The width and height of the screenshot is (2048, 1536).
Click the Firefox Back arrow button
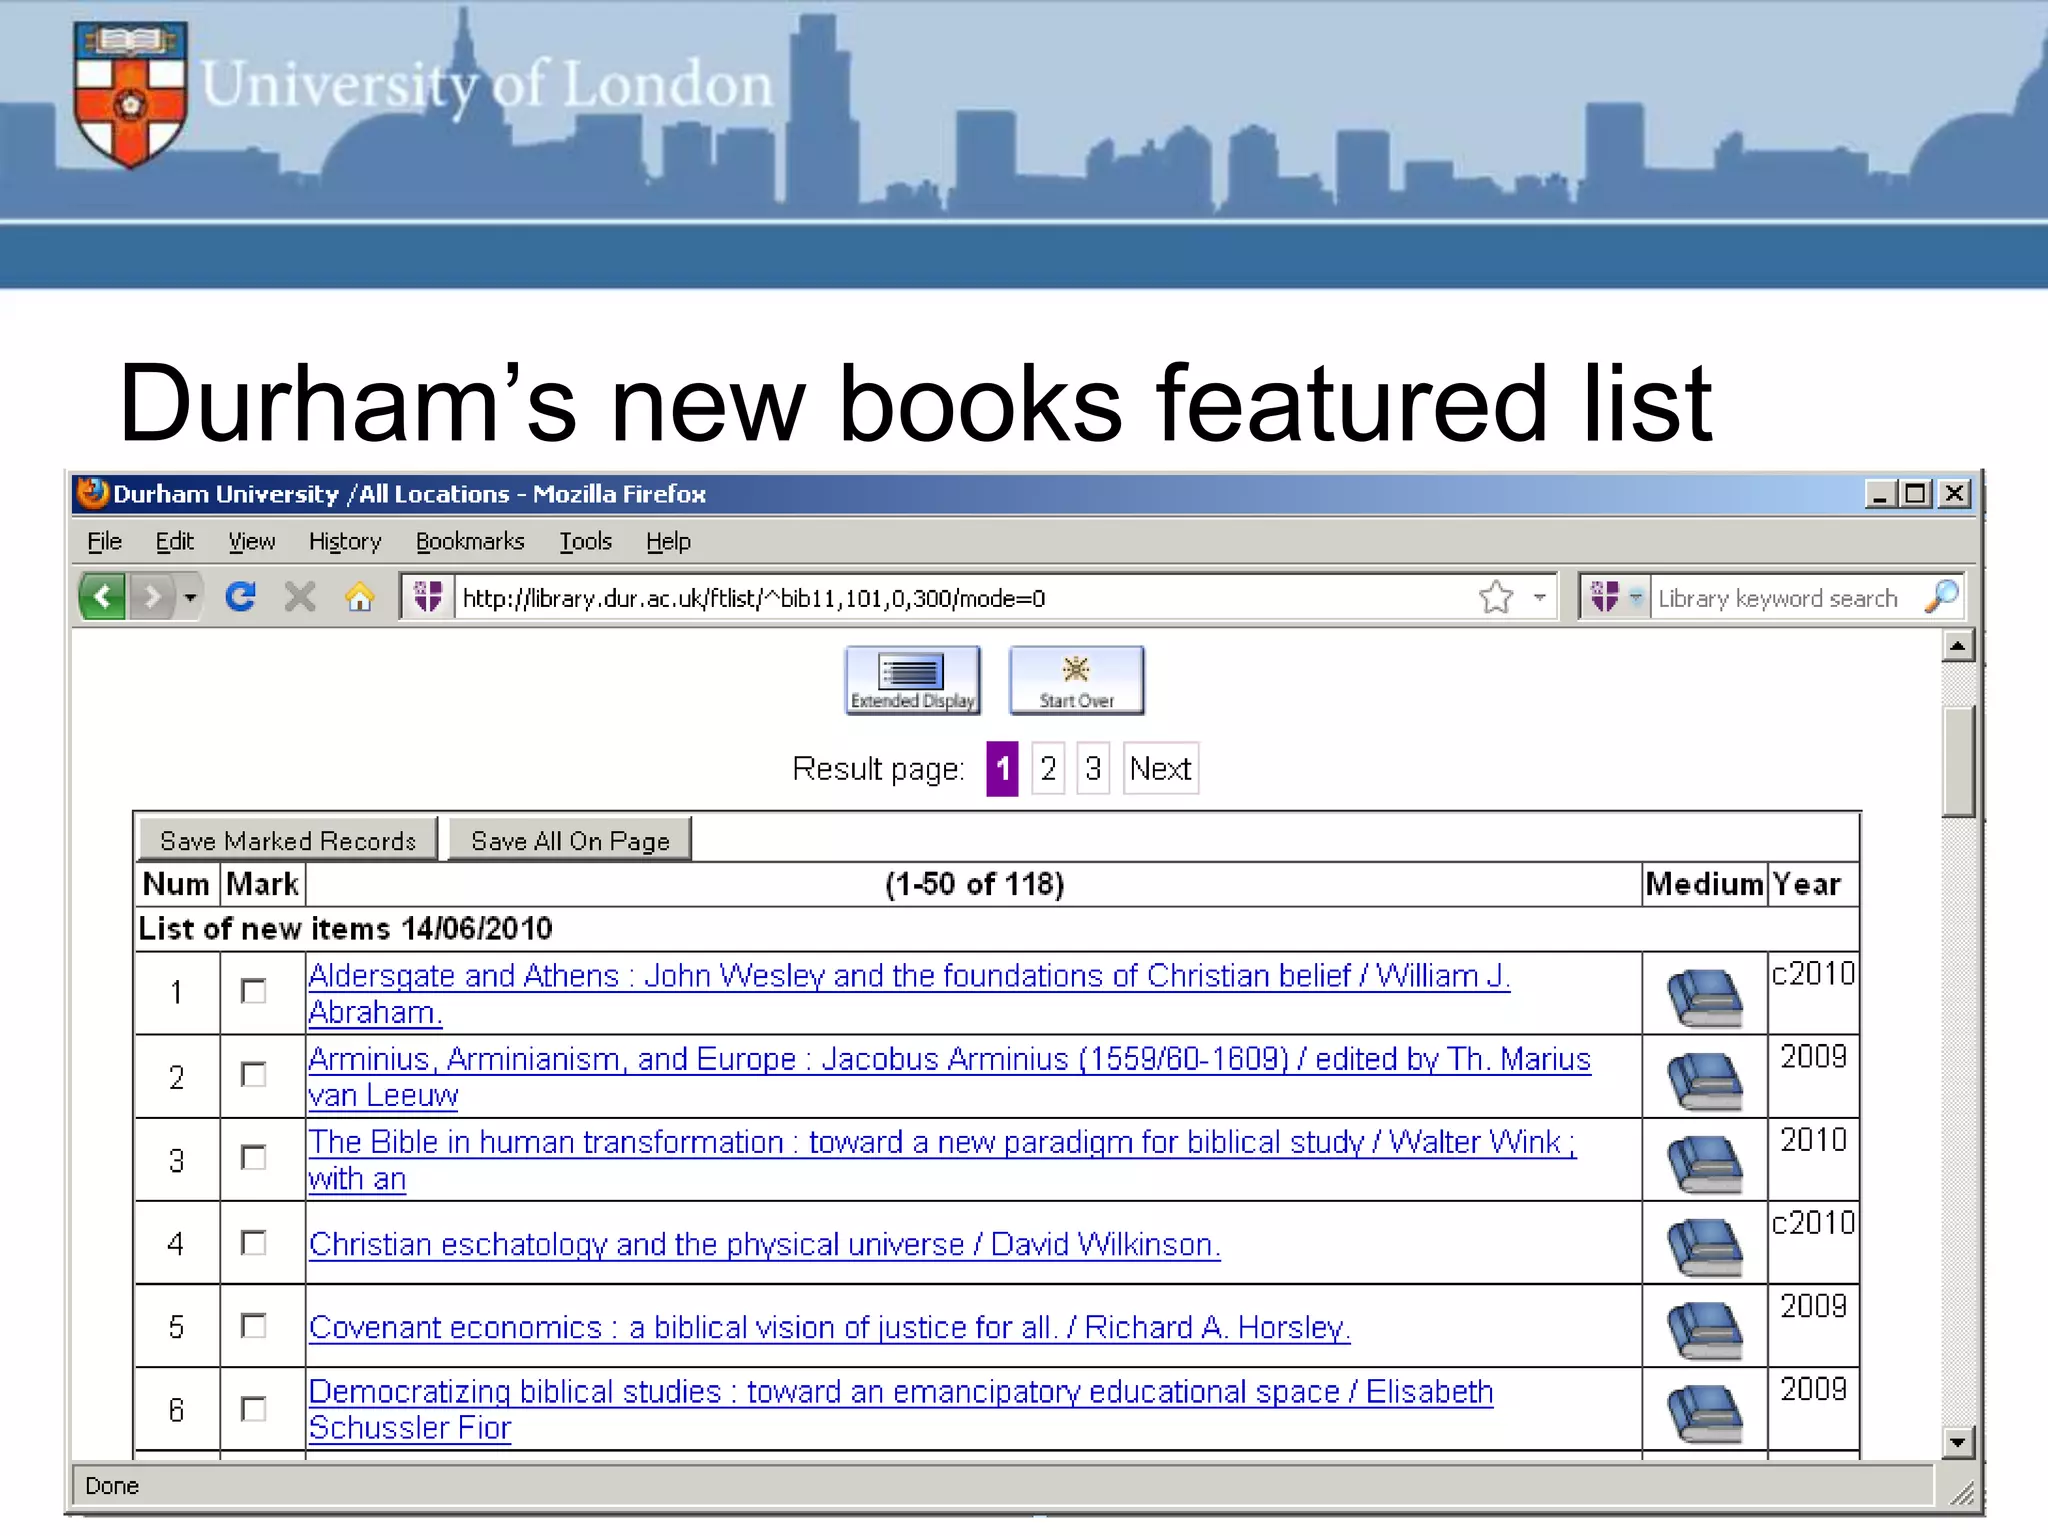point(102,597)
